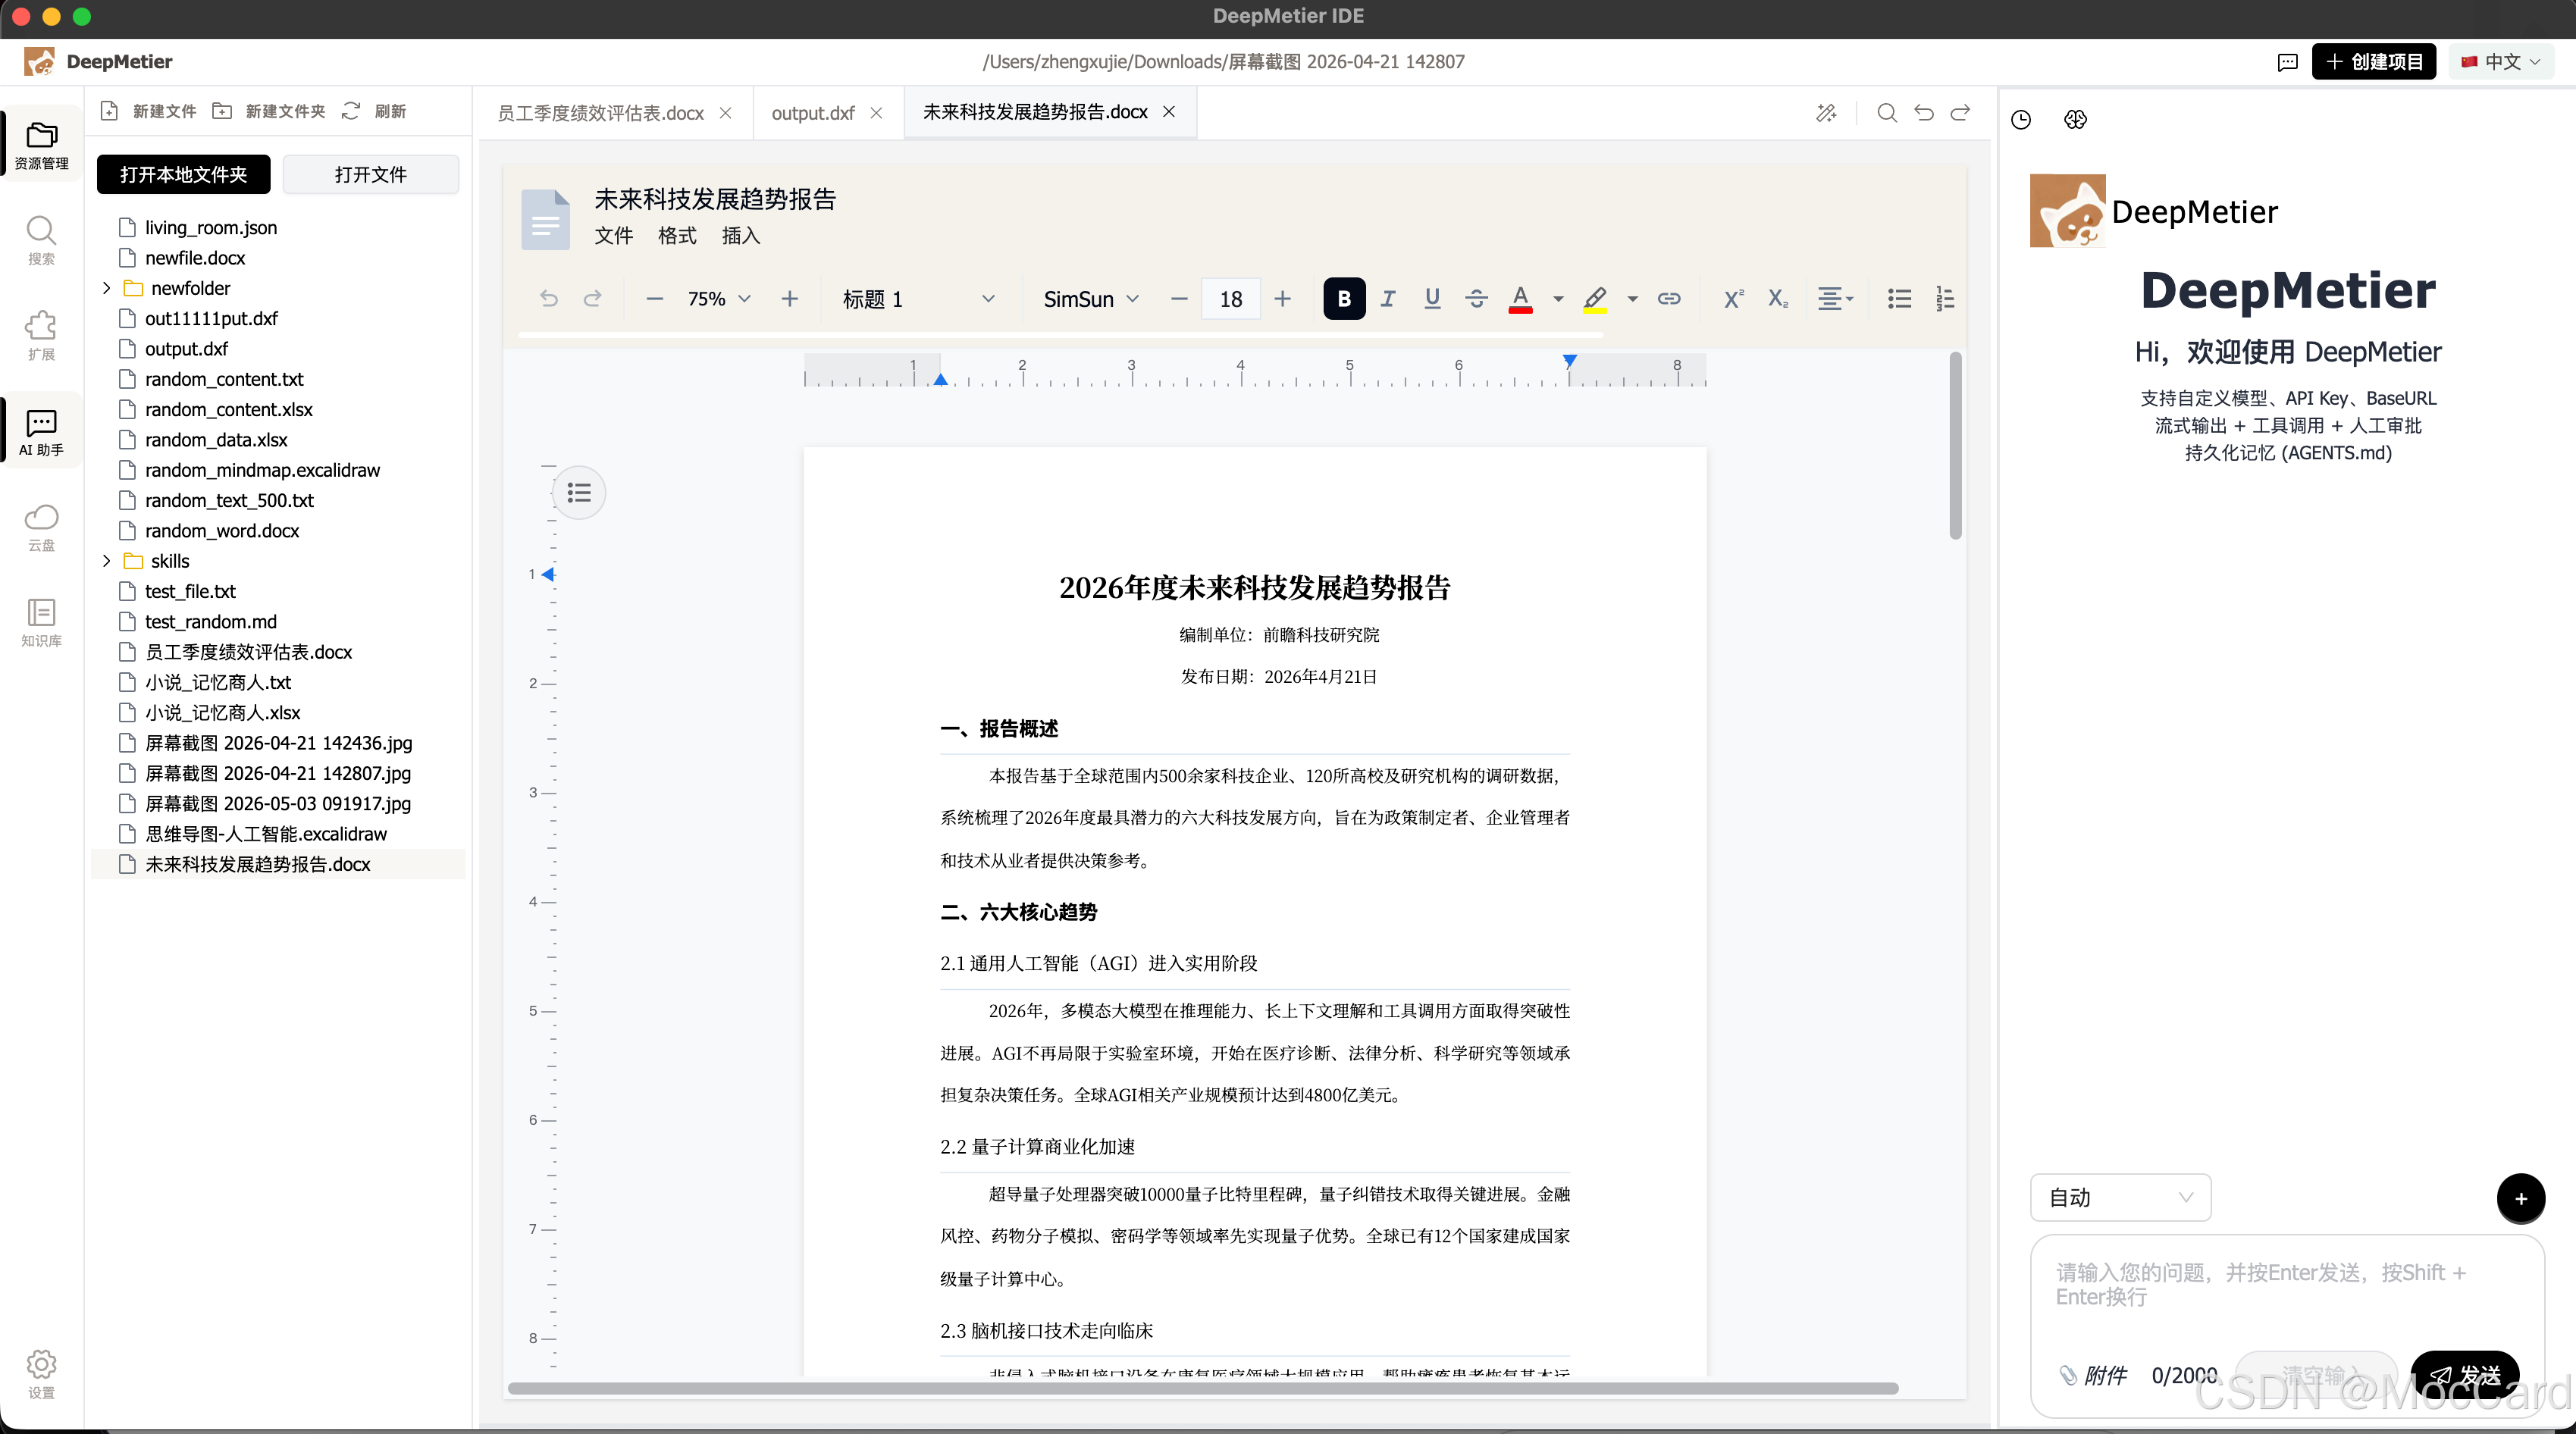
Task: Click 新建文件 in explorer toolbar
Action: click(x=148, y=111)
